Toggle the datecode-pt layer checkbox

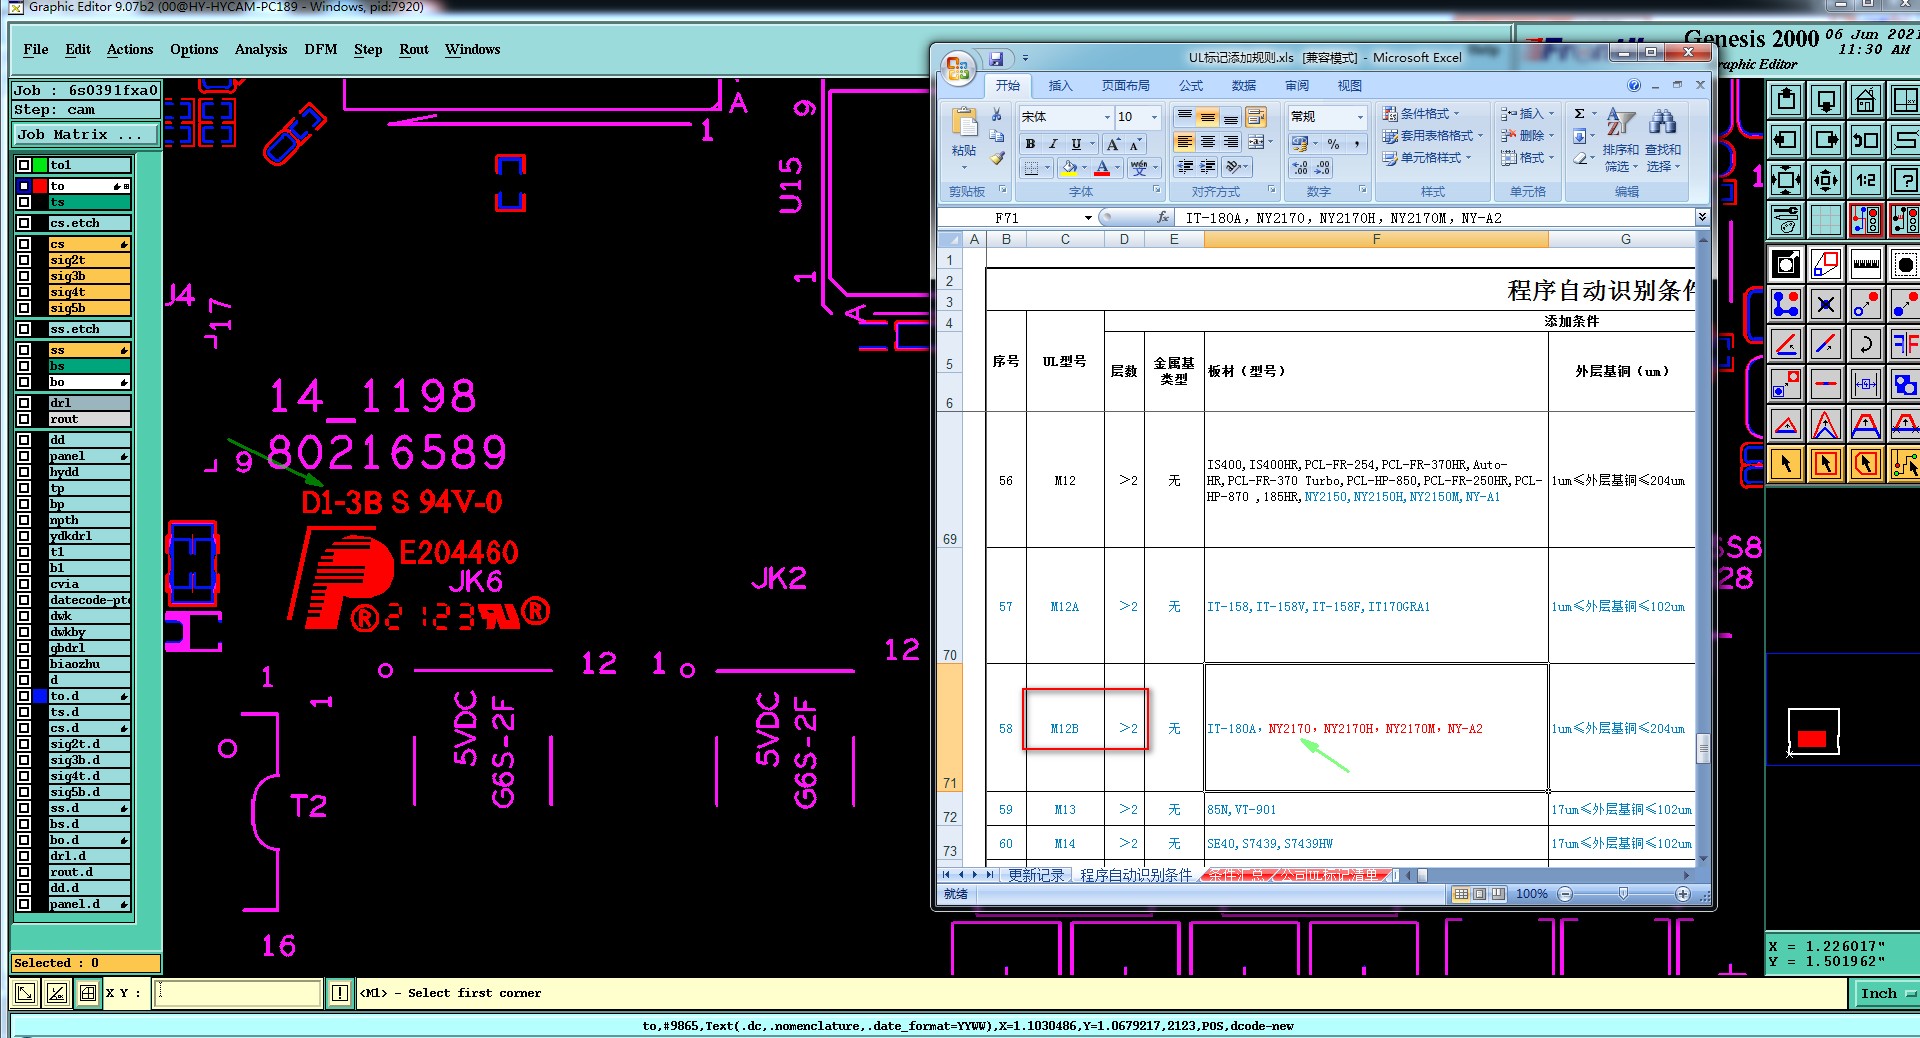click(24, 600)
